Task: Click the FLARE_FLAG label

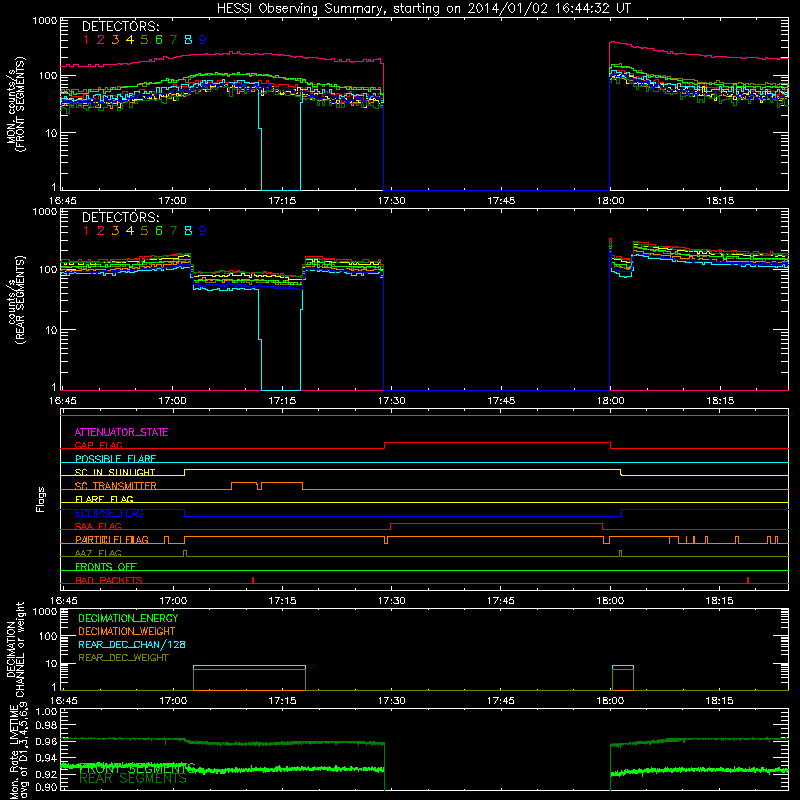Action: pos(104,499)
